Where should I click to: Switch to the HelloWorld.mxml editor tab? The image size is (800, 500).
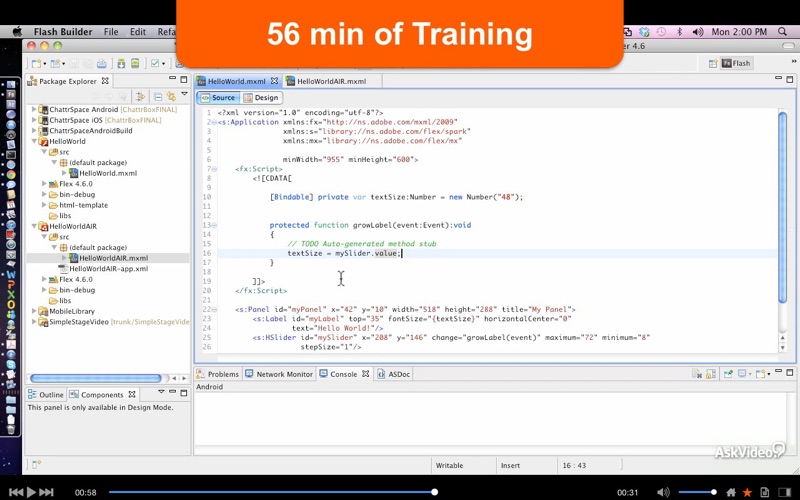(236, 81)
